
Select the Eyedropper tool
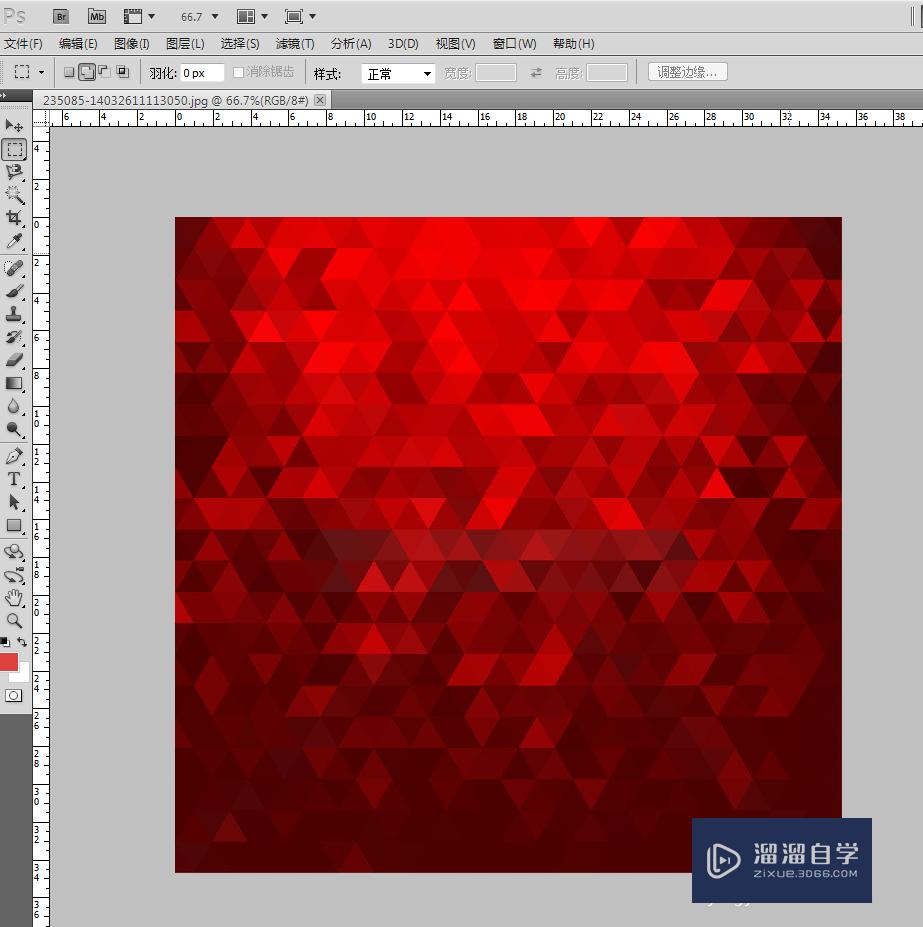tap(14, 241)
